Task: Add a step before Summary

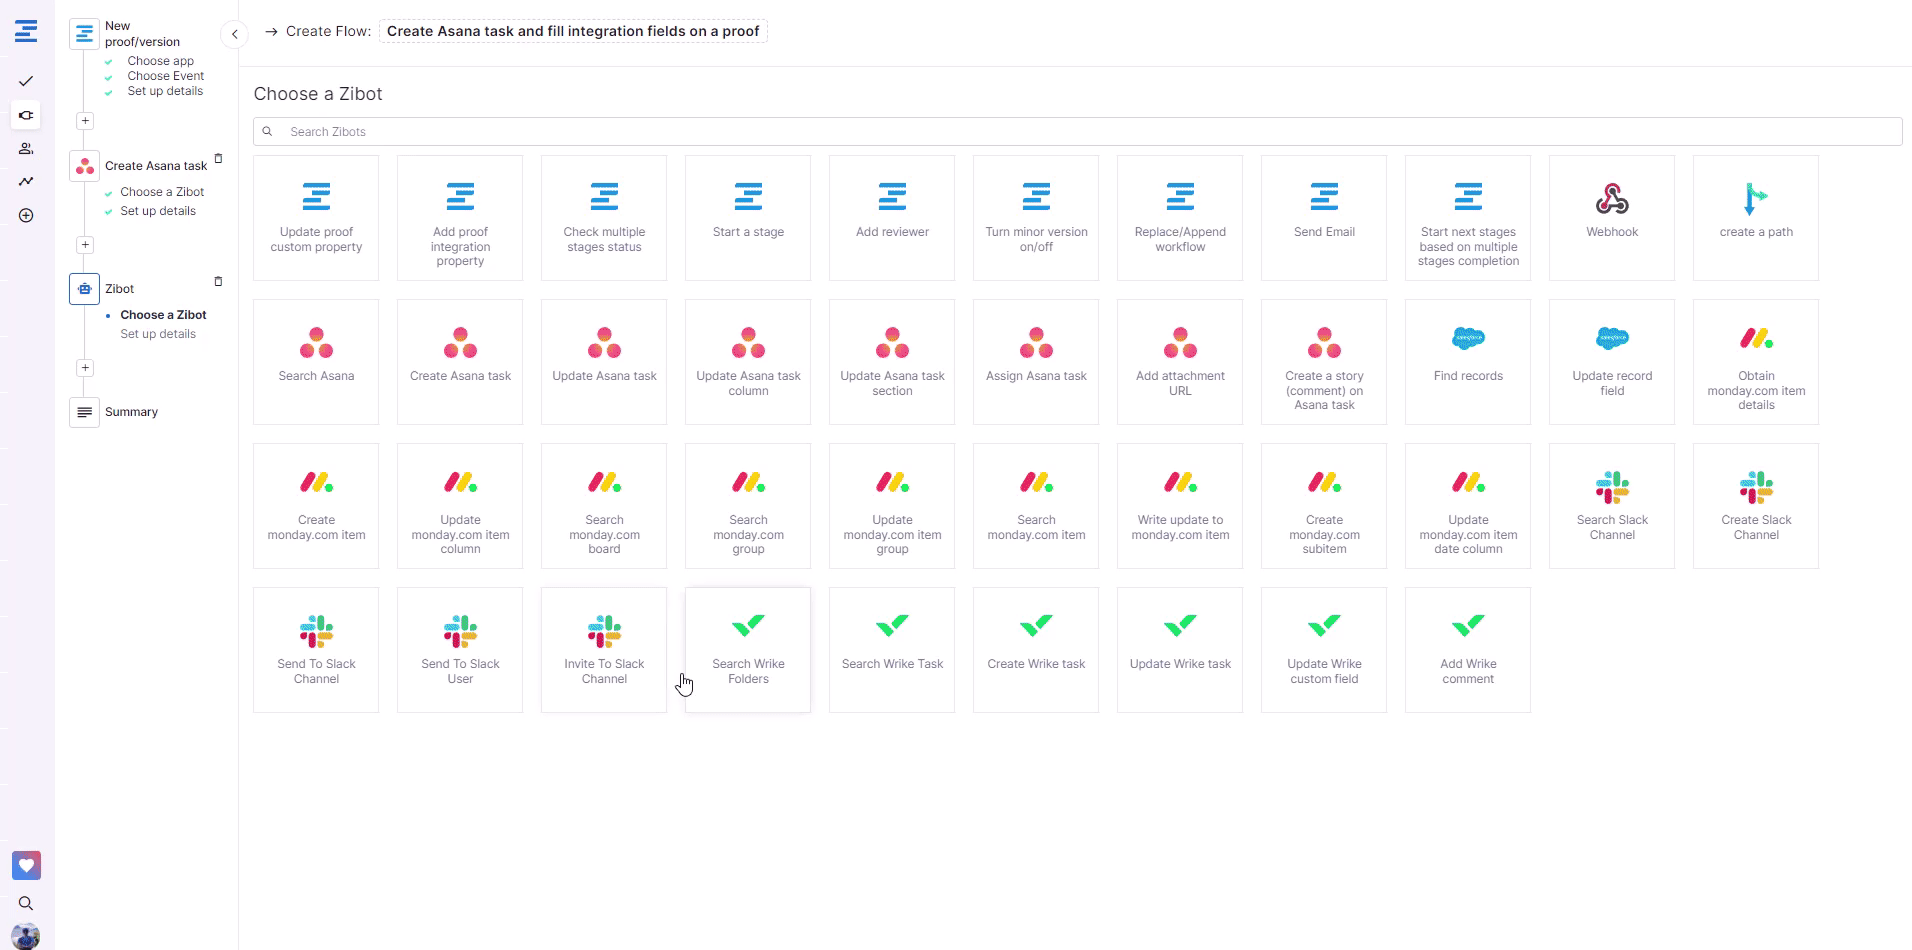Action: 85,368
